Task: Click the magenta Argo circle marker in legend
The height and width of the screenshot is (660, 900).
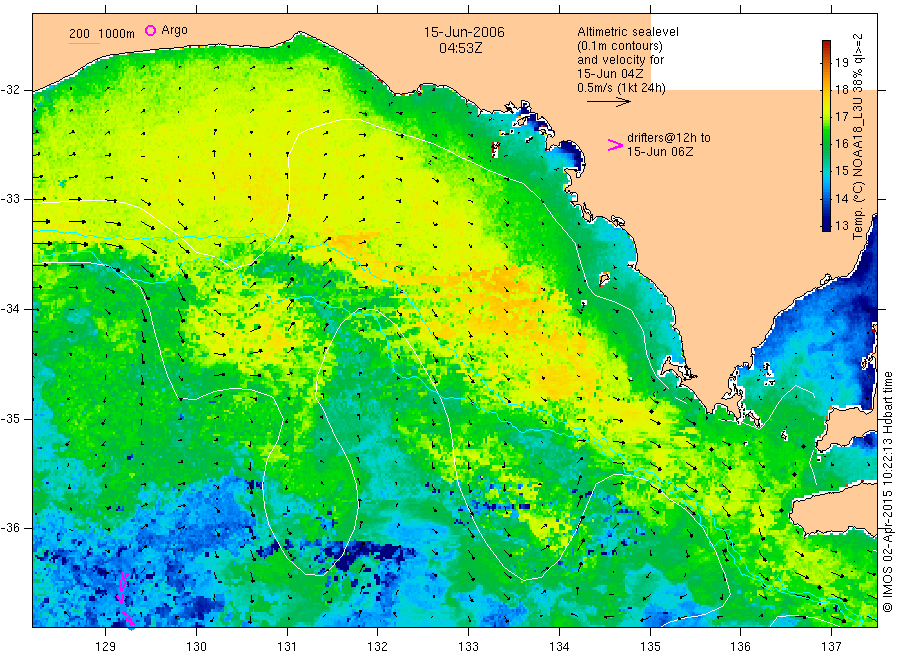Action: click(150, 30)
